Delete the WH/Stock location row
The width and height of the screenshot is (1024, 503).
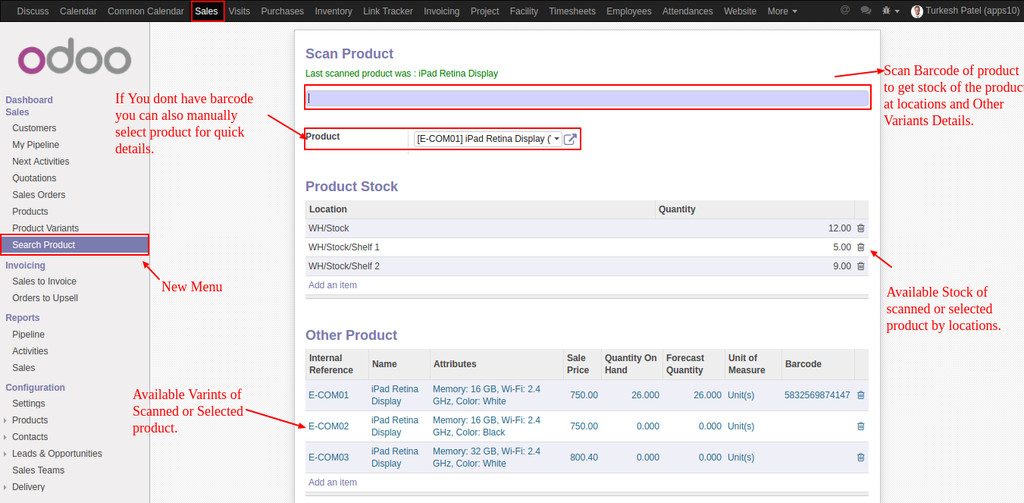click(x=860, y=229)
